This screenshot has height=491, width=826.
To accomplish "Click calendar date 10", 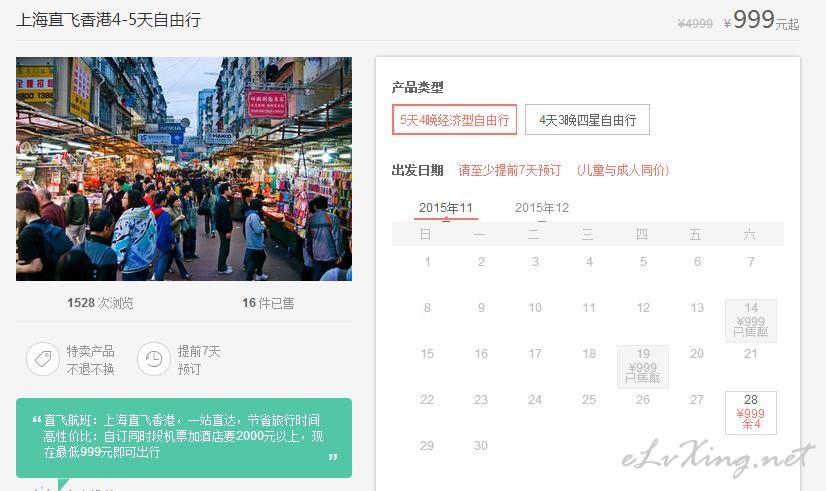I will click(x=535, y=308).
